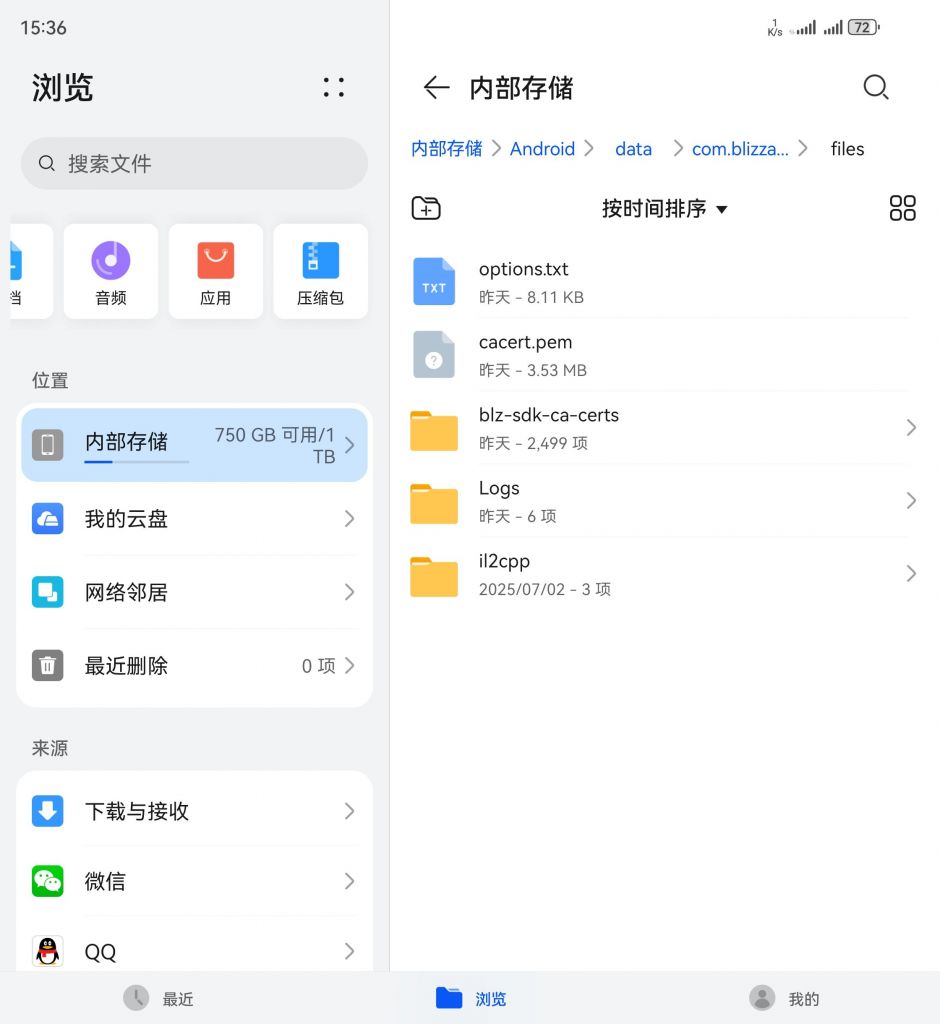Open the 按时间排序 sort dropdown
The height and width of the screenshot is (1024, 940).
(x=665, y=209)
